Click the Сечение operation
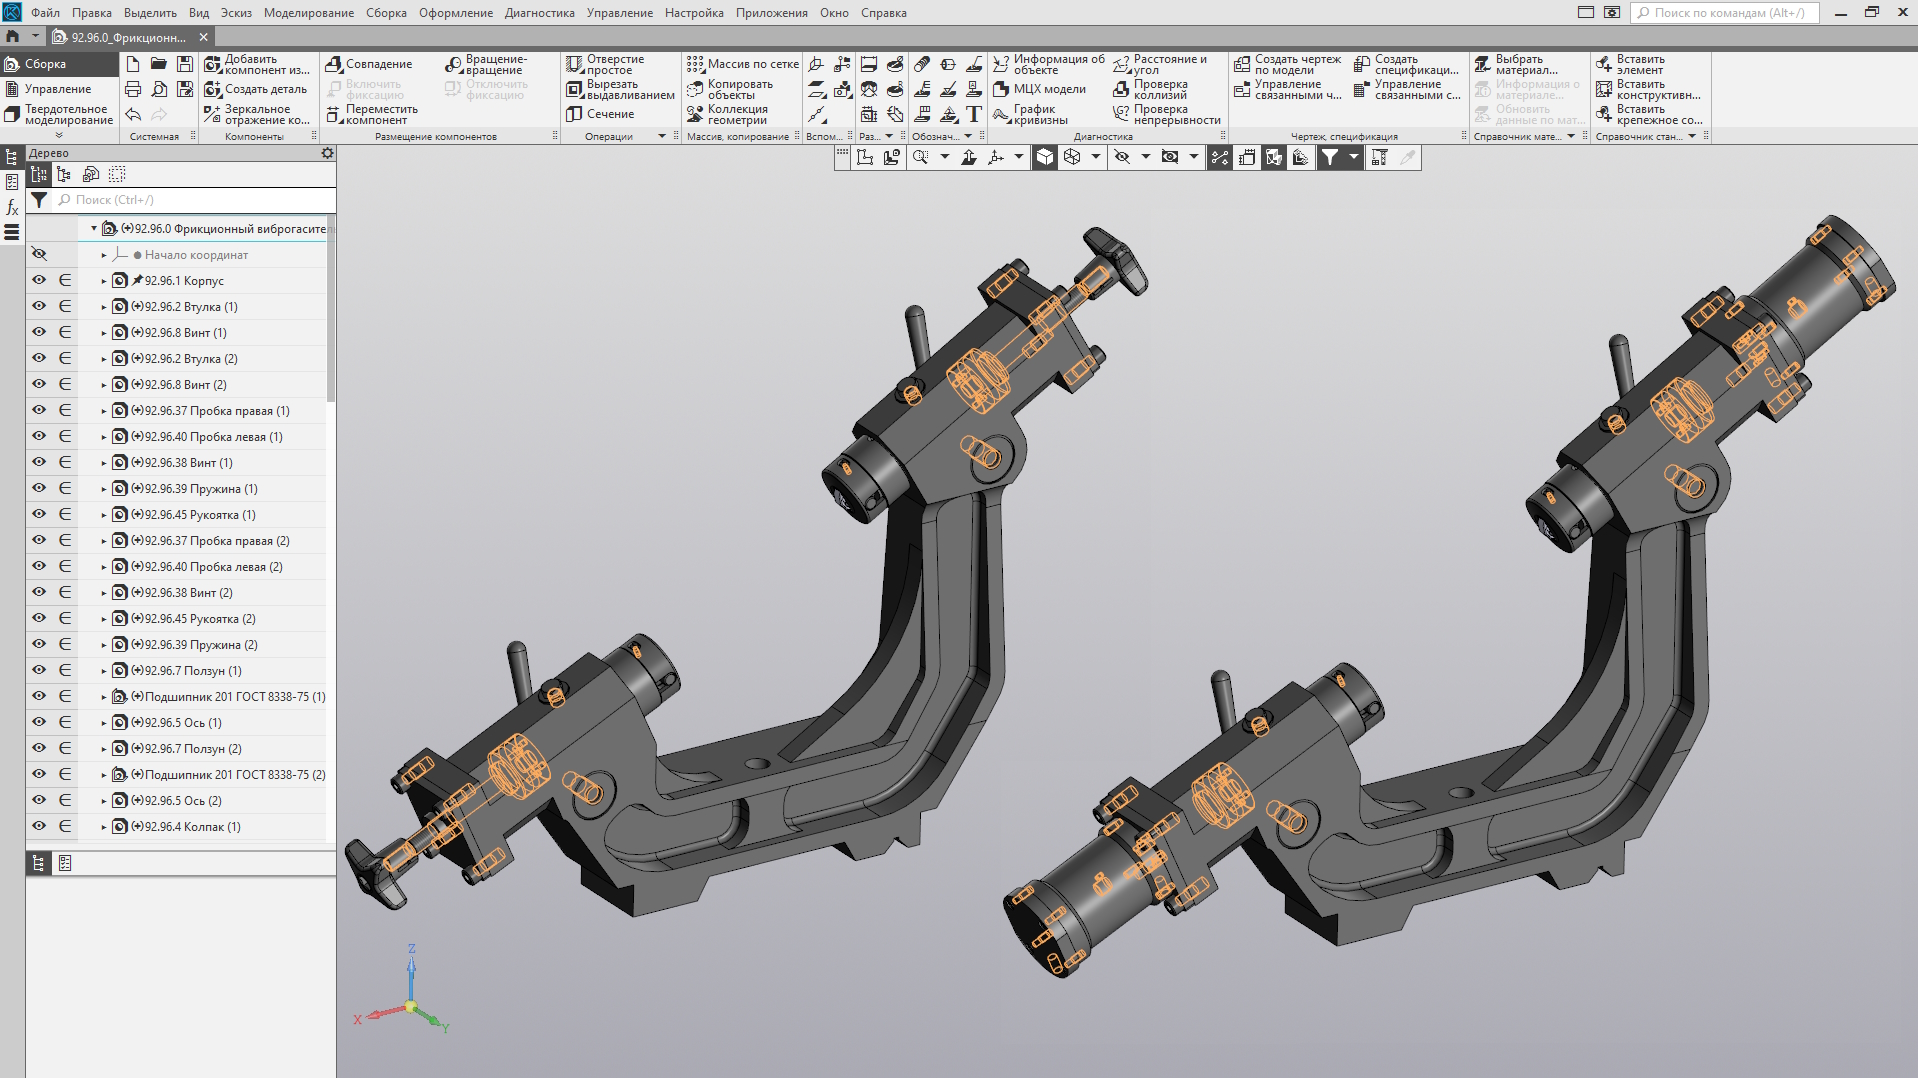This screenshot has width=1918, height=1078. (x=600, y=114)
